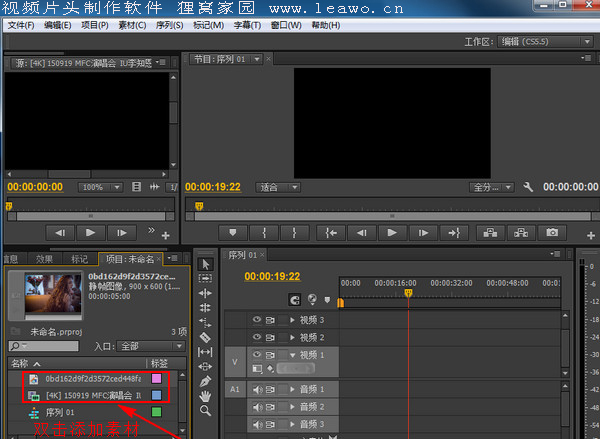Open button editor plus in source monitor
600x439 pixels.
tap(165, 235)
